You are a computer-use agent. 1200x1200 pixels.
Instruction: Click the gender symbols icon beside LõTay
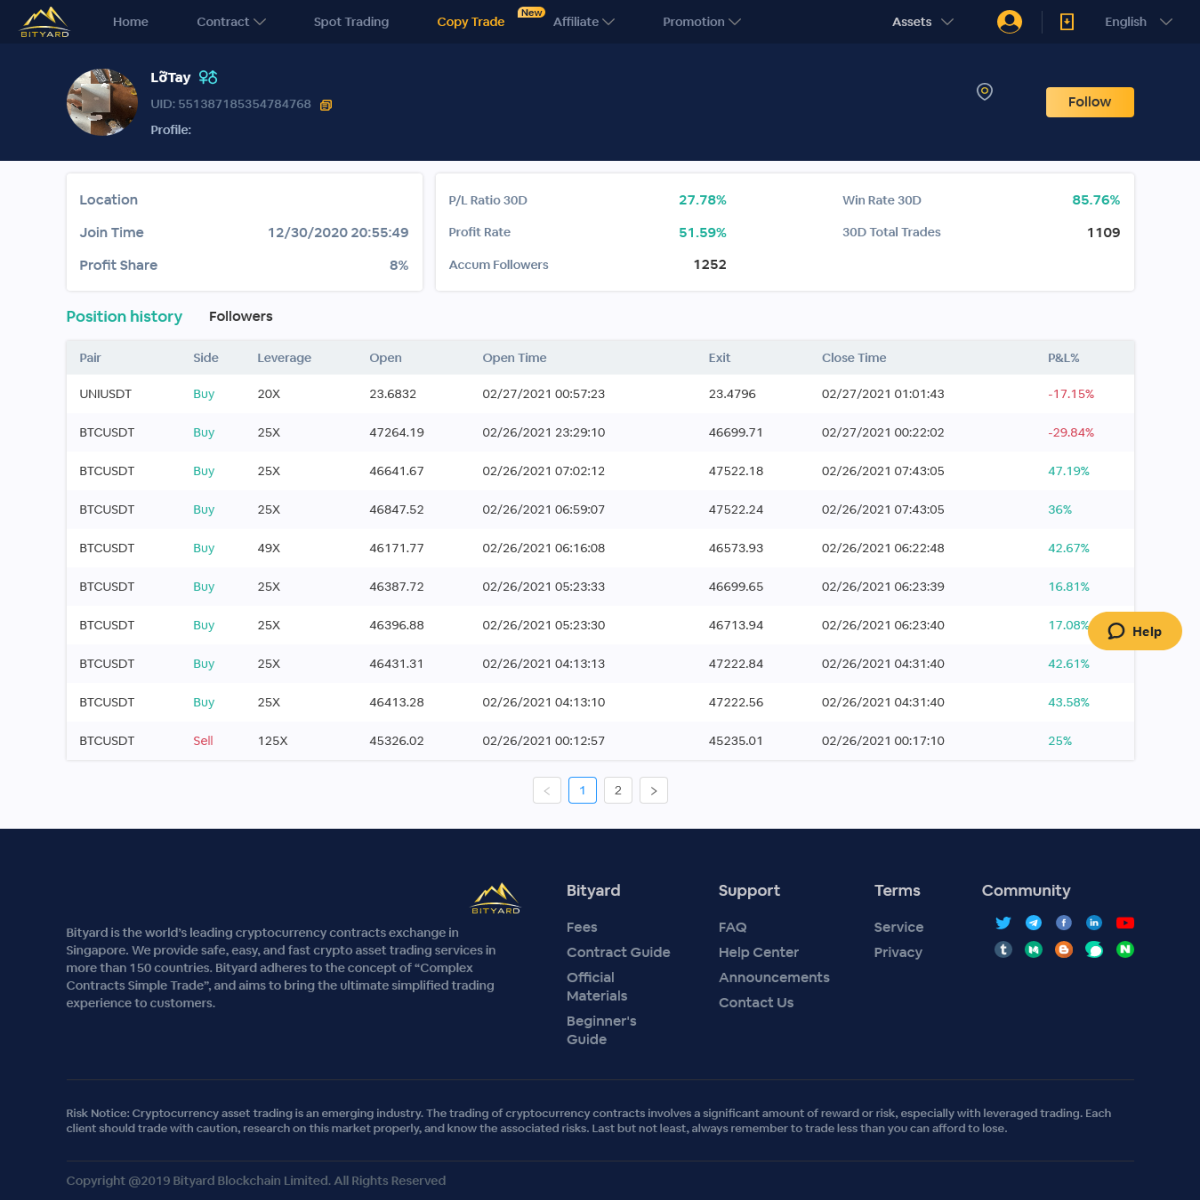(208, 77)
